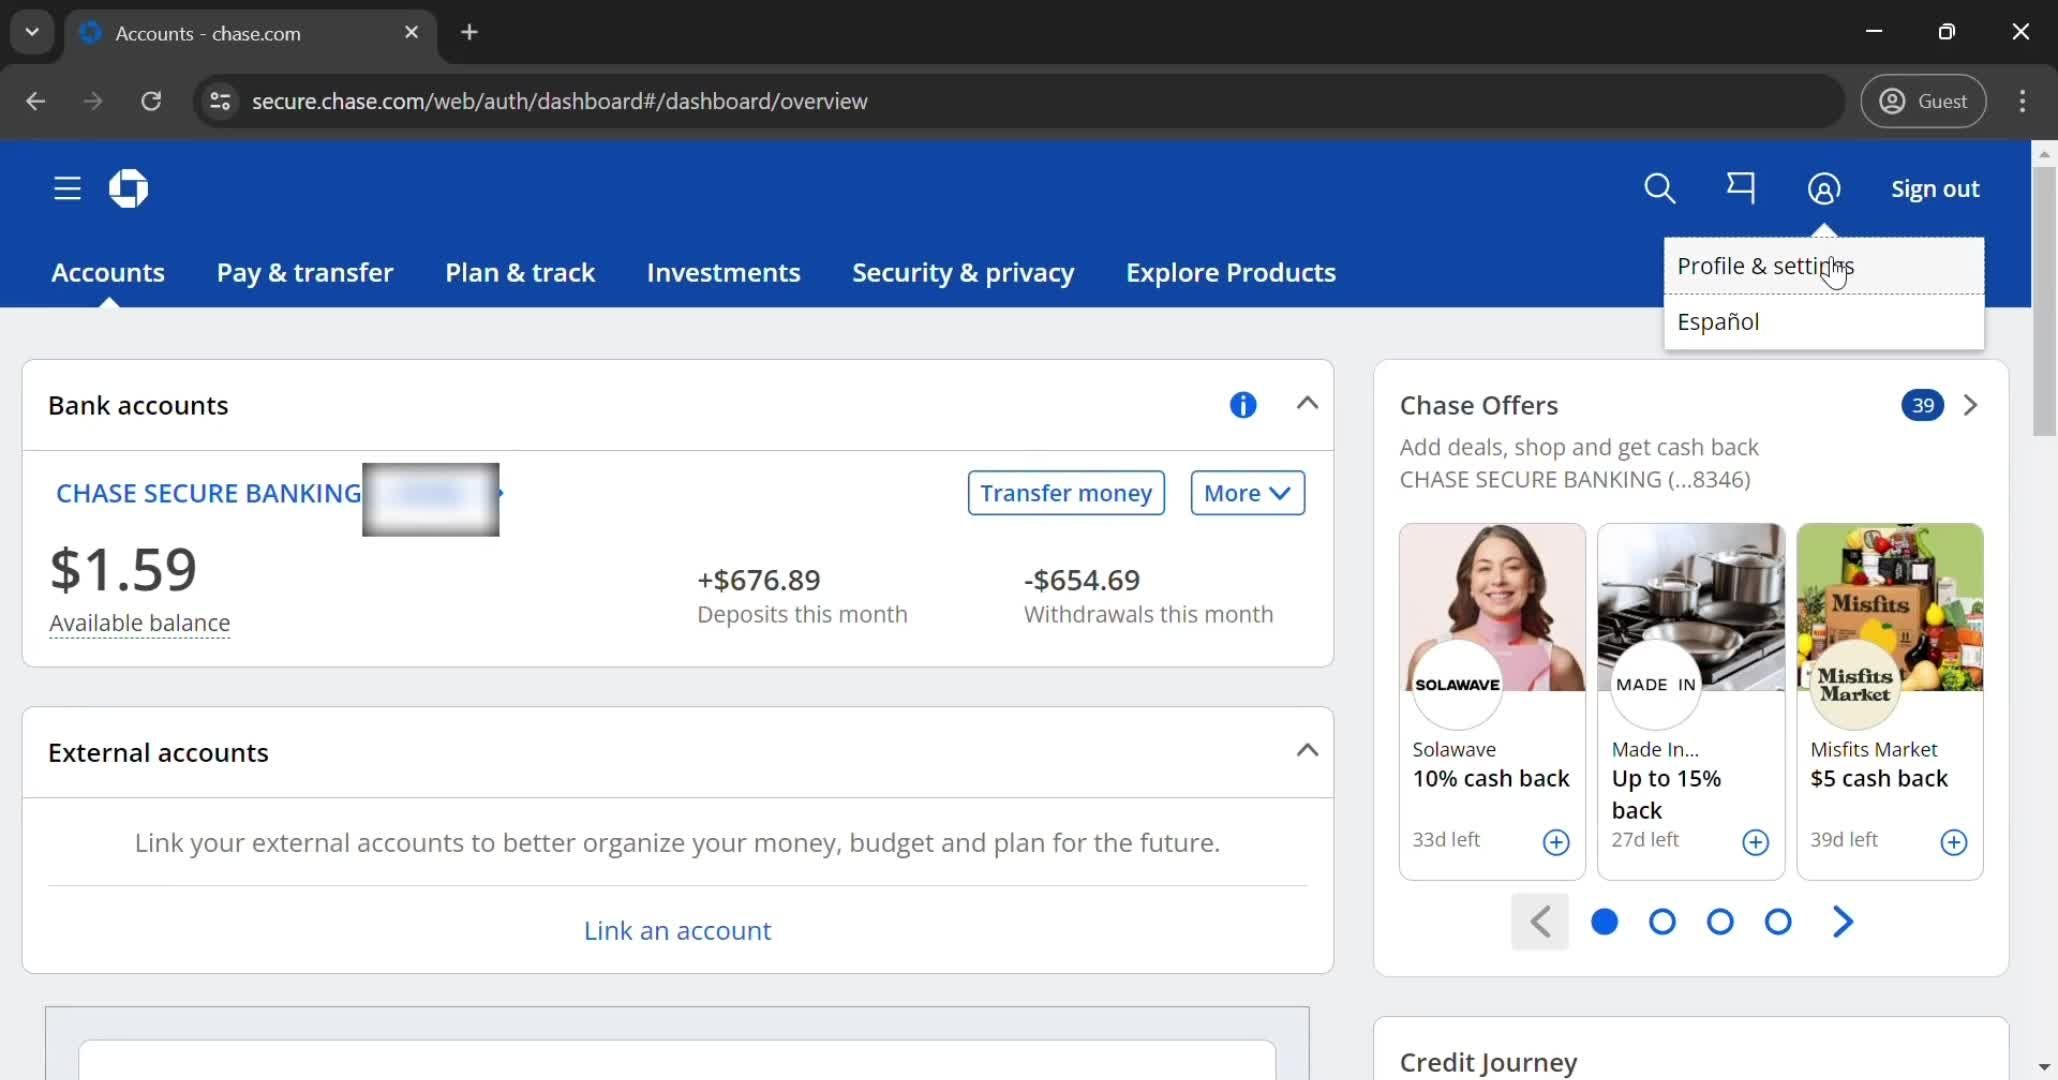Click the browser back arrow
Viewport: 2058px width, 1080px height.
point(36,101)
